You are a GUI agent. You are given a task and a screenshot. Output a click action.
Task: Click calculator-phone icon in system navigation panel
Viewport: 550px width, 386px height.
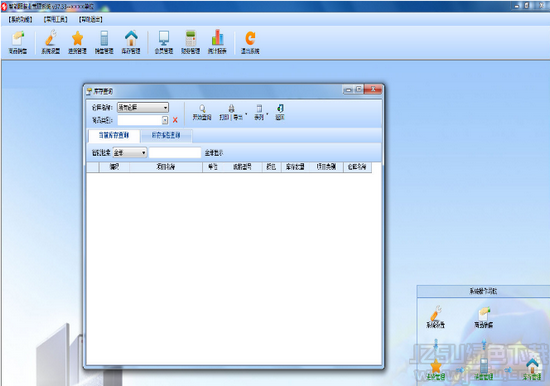[484, 366]
